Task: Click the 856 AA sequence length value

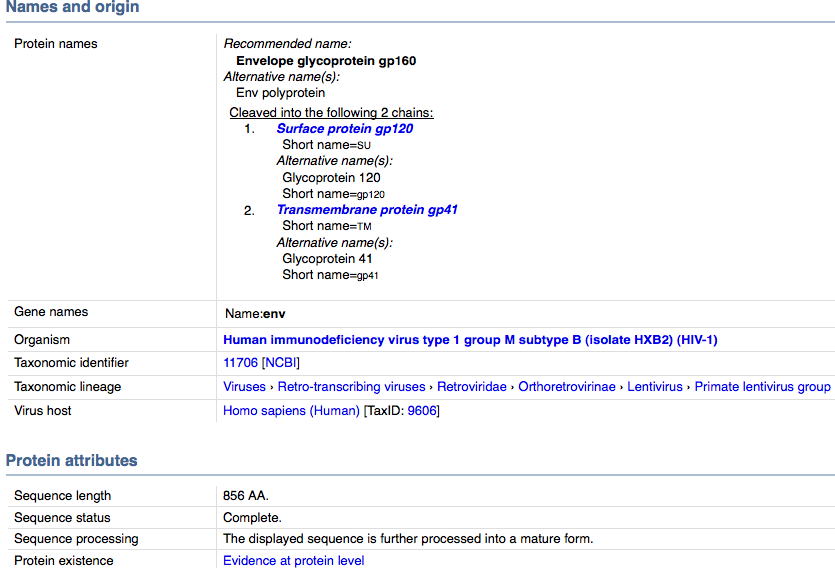Action: click(246, 496)
